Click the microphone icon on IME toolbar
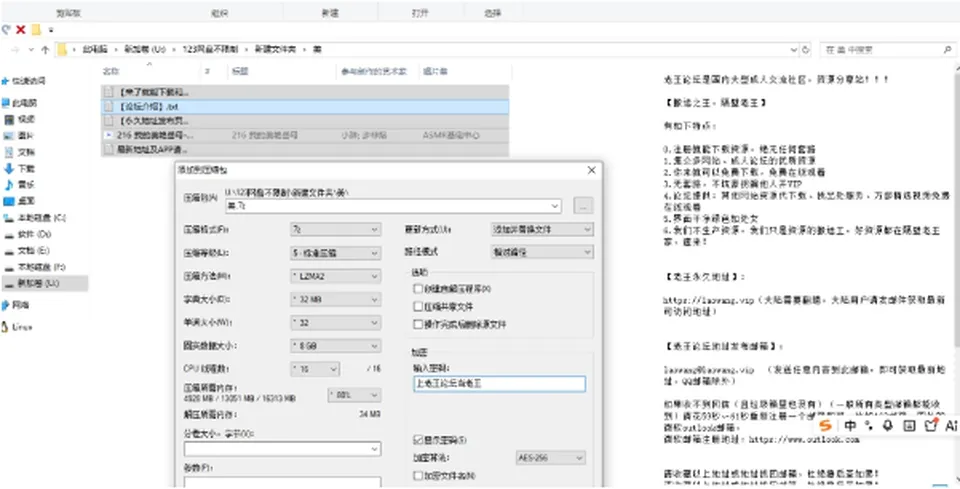 (887, 425)
